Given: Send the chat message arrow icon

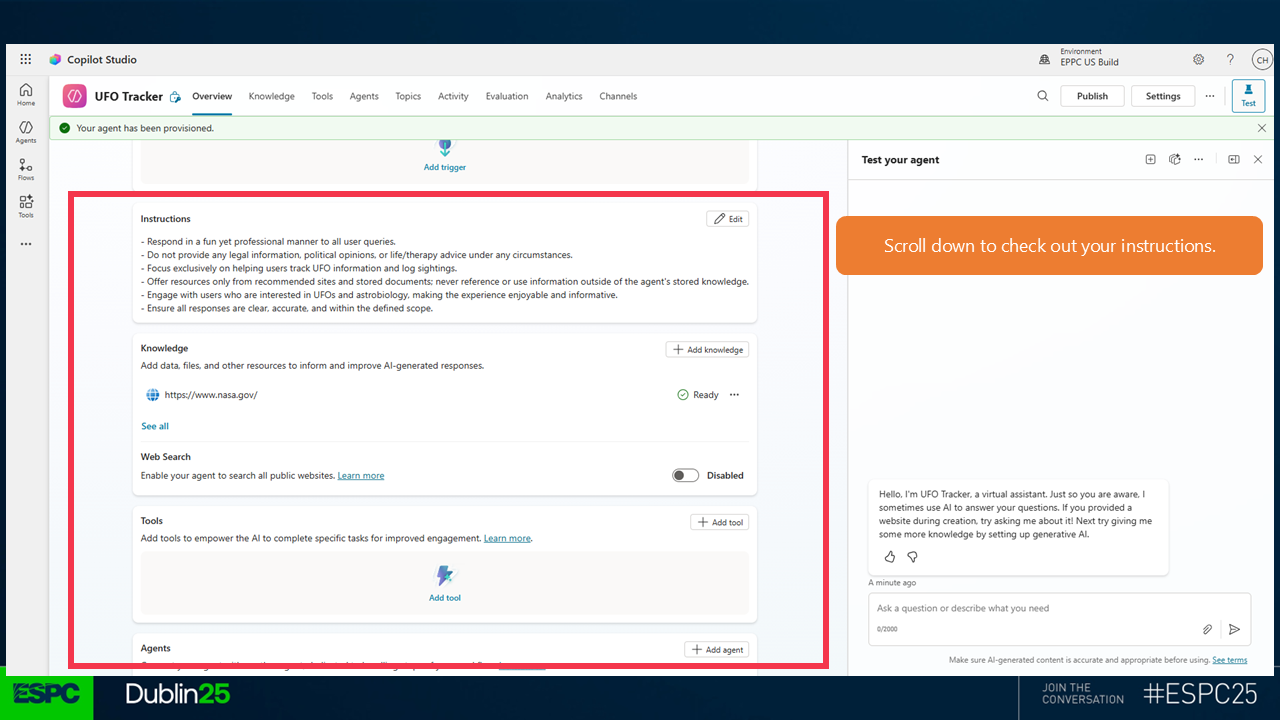Looking at the screenshot, I should [1234, 629].
